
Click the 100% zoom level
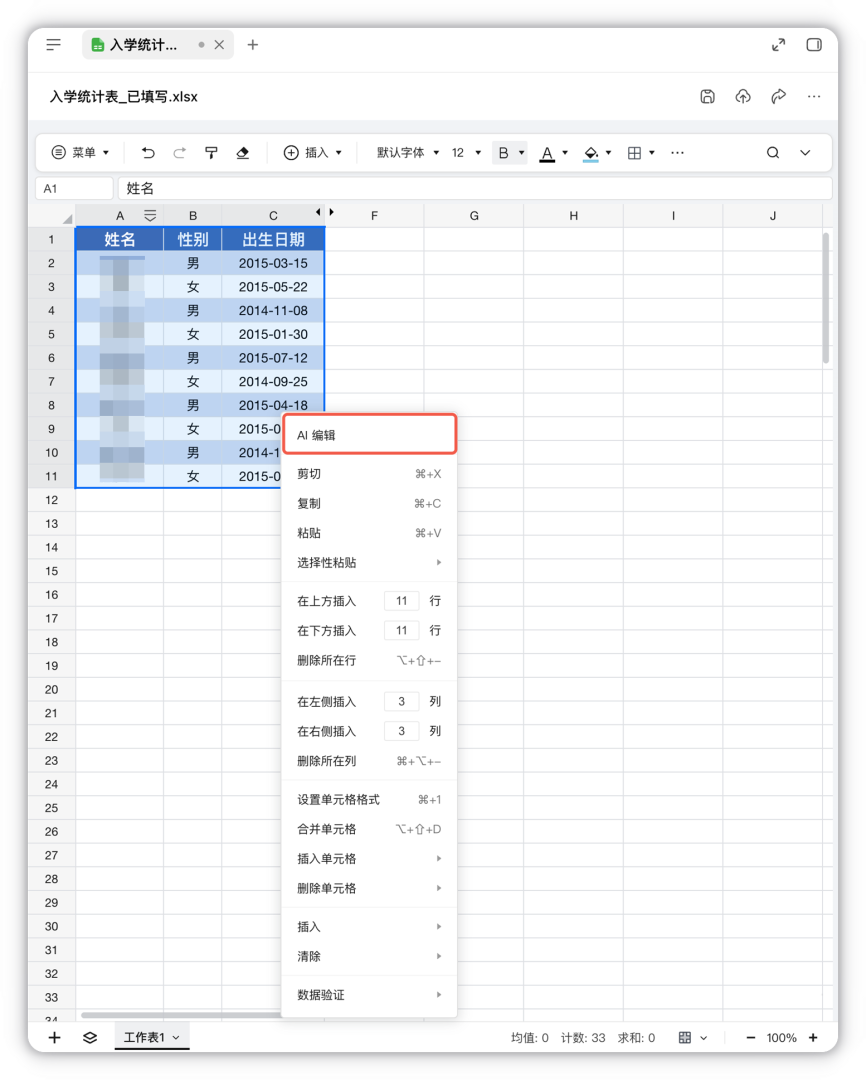tap(782, 1037)
